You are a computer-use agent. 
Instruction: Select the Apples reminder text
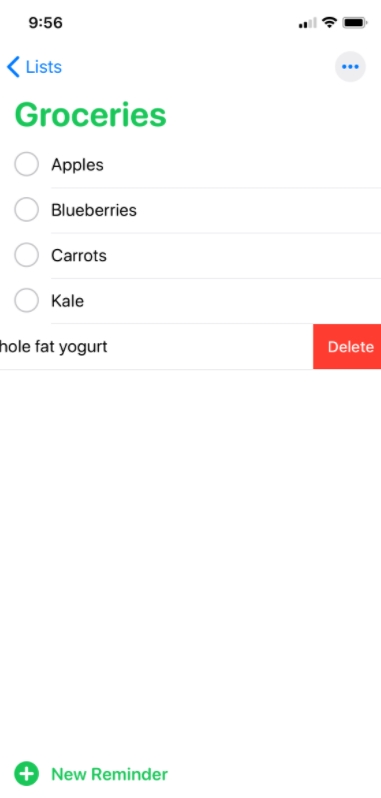(77, 165)
